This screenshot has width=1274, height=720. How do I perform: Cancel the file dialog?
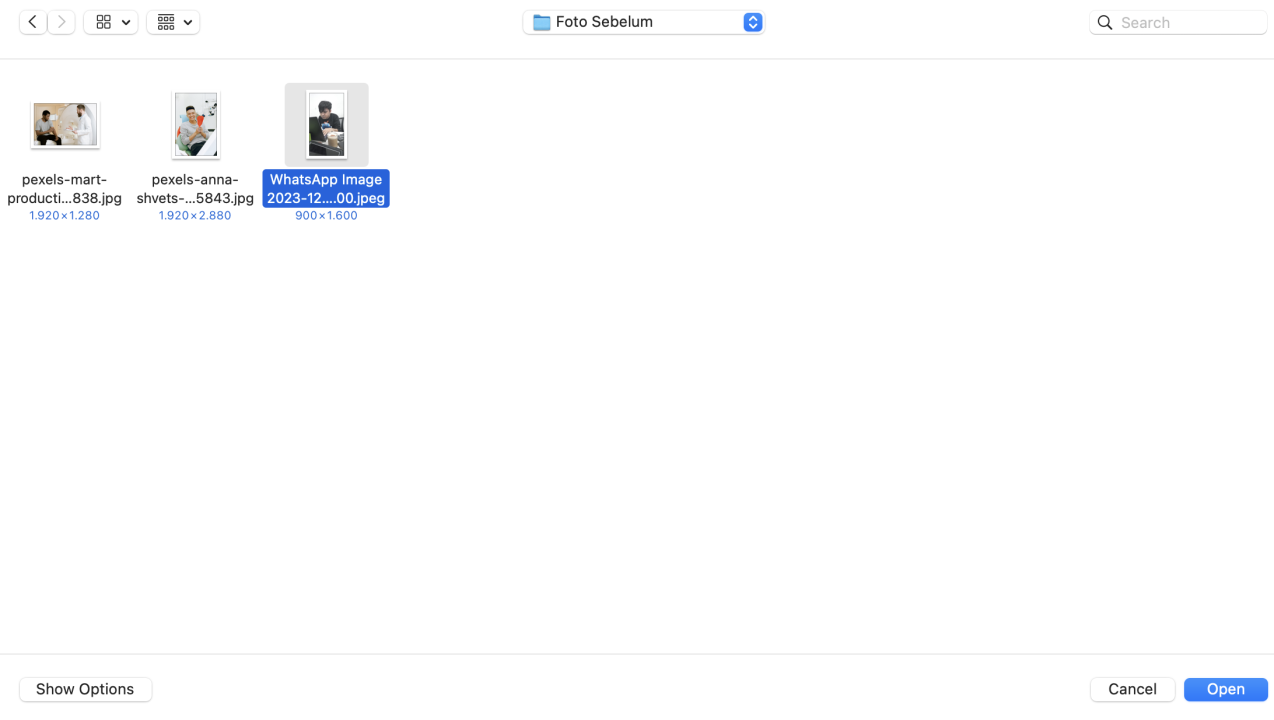click(x=1132, y=689)
